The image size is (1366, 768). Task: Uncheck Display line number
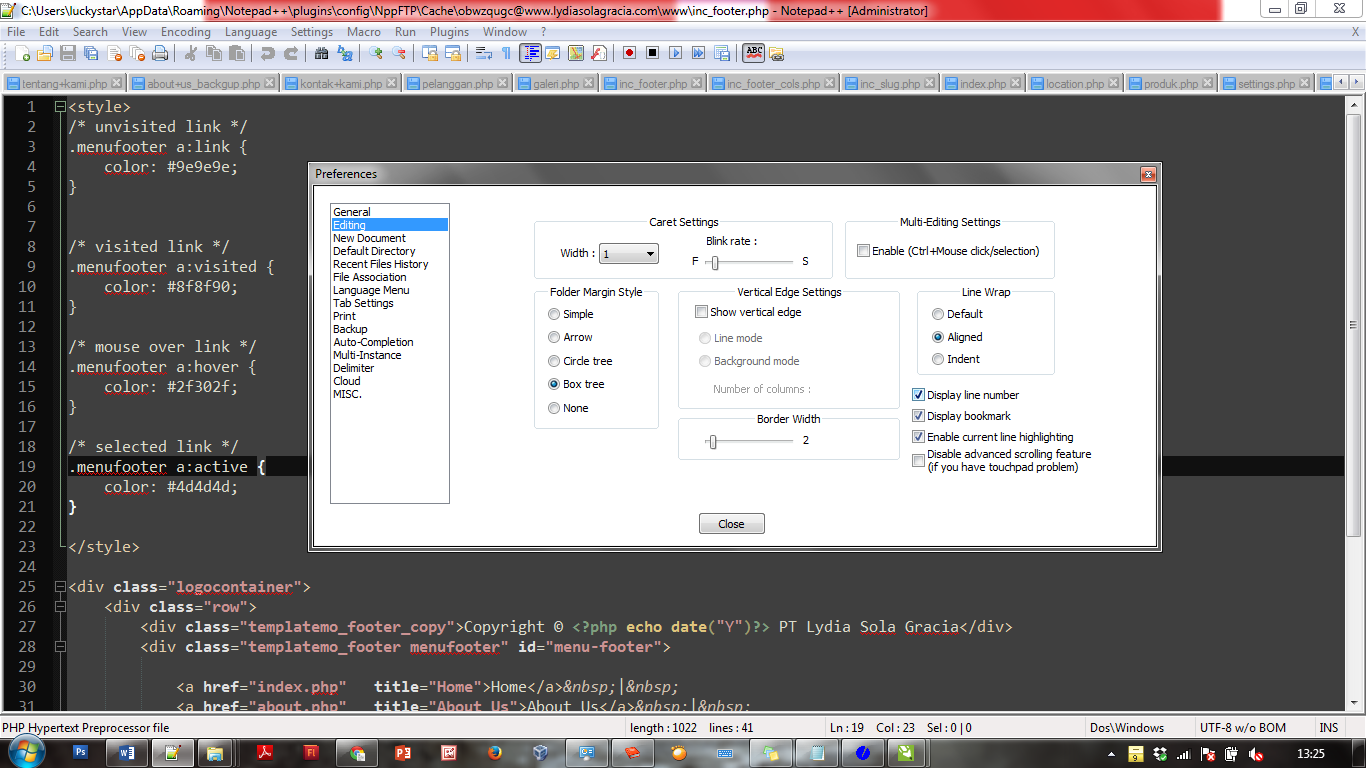[x=918, y=394]
